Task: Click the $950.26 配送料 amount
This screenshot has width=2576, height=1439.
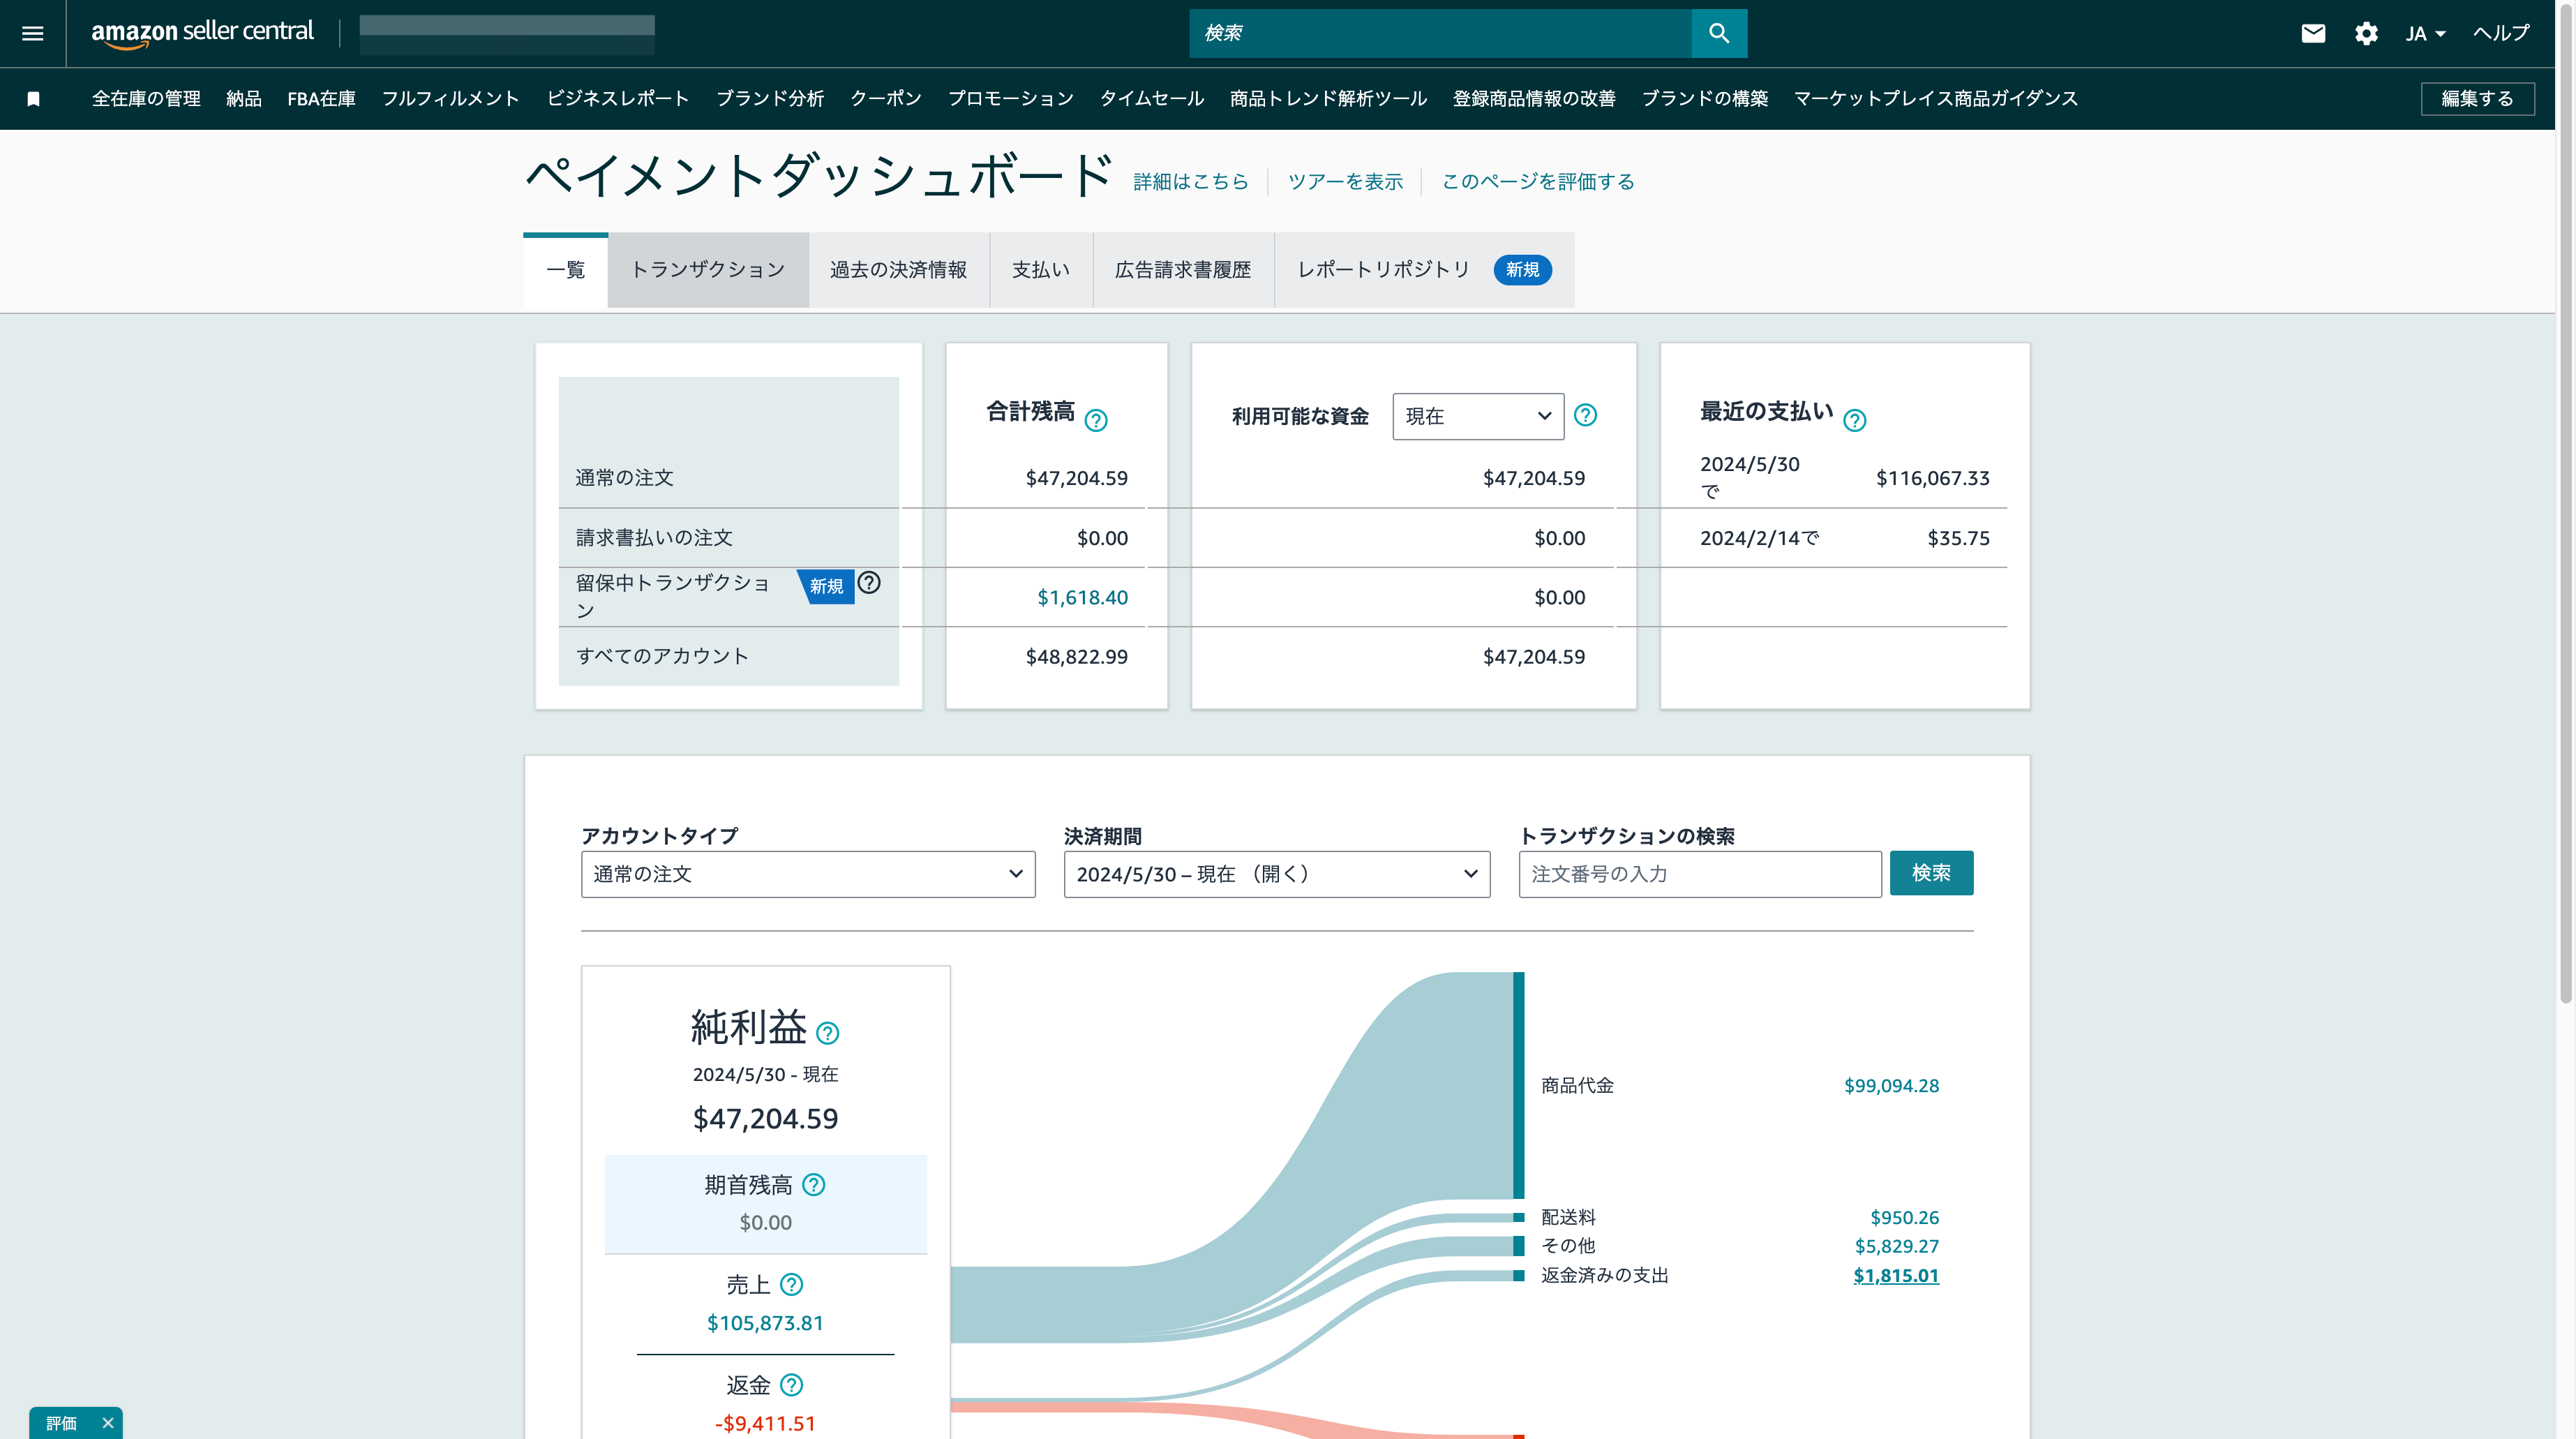Action: (1904, 1218)
